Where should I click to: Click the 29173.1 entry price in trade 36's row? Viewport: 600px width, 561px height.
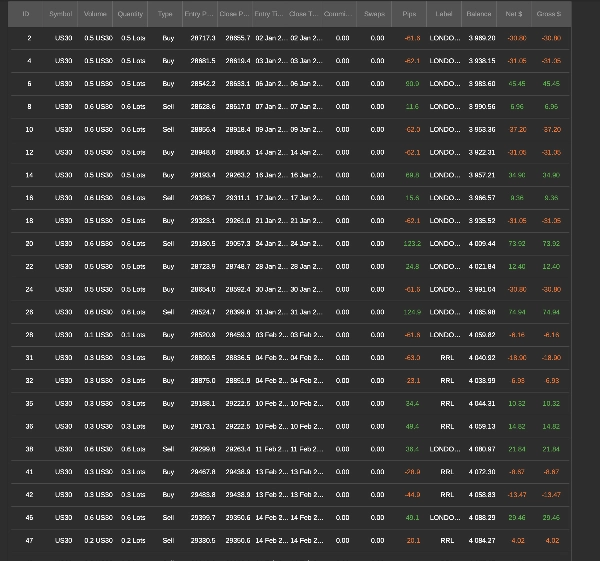click(203, 426)
